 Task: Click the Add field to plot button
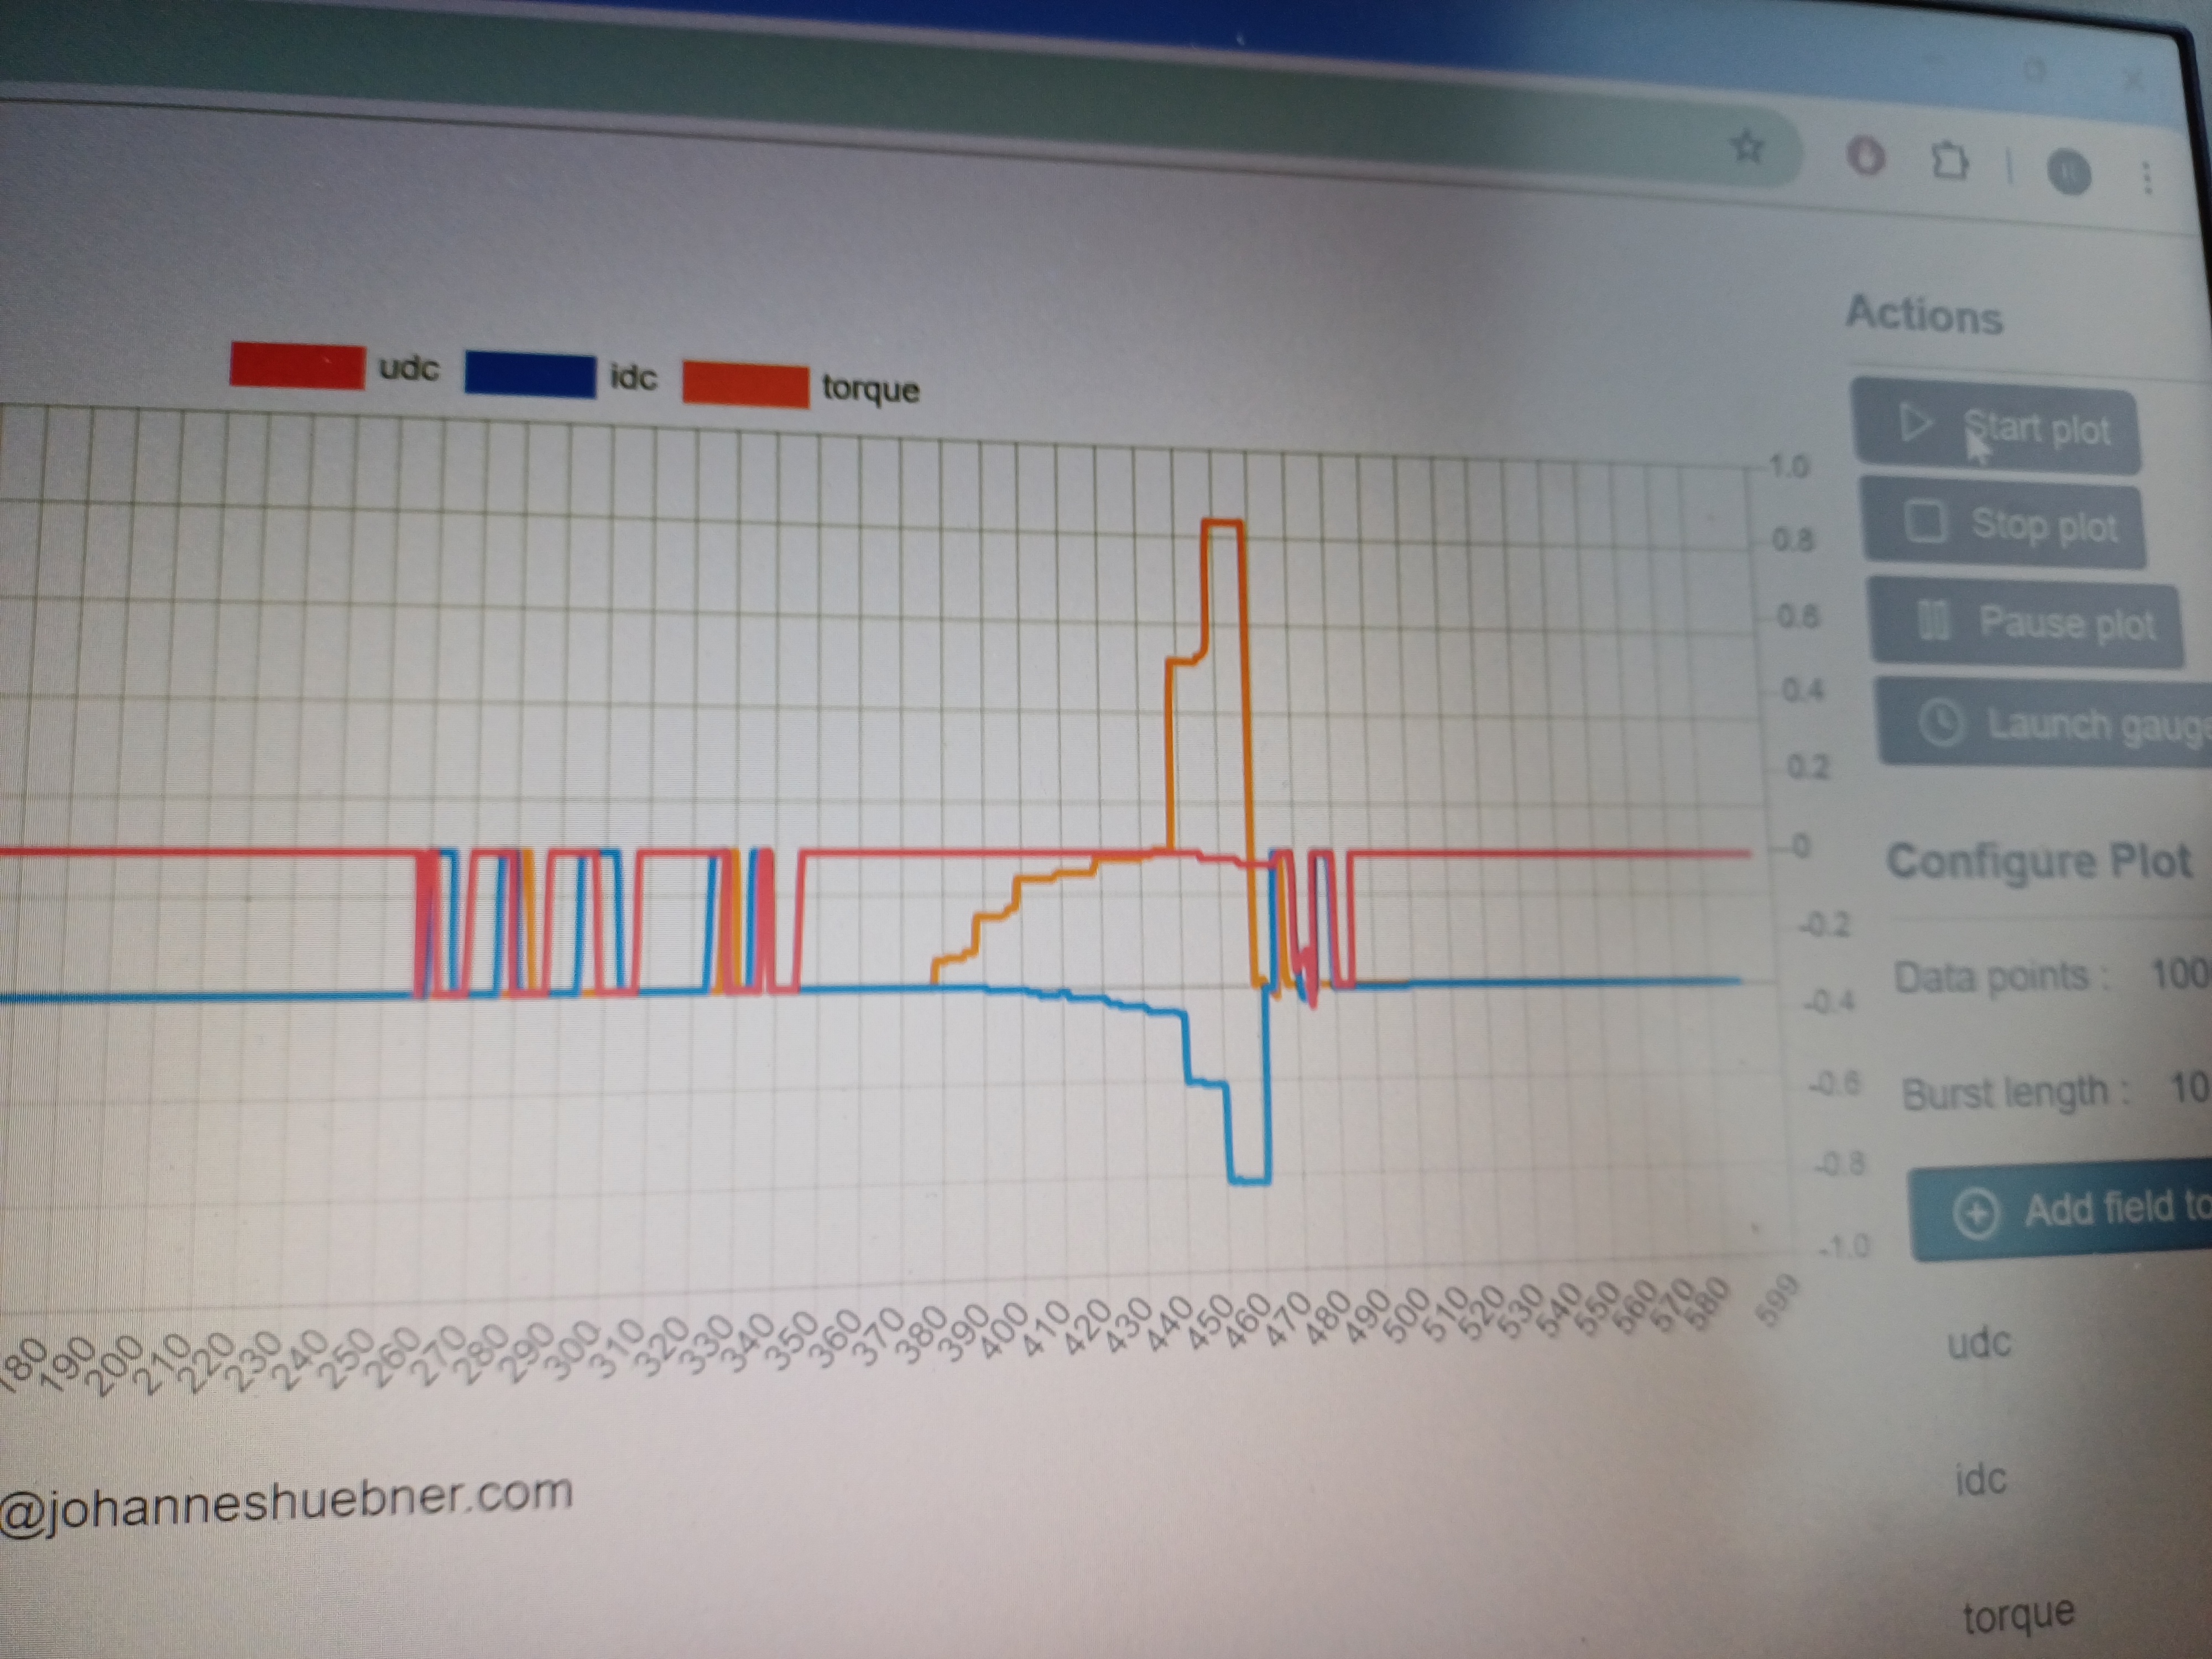coord(2062,1211)
